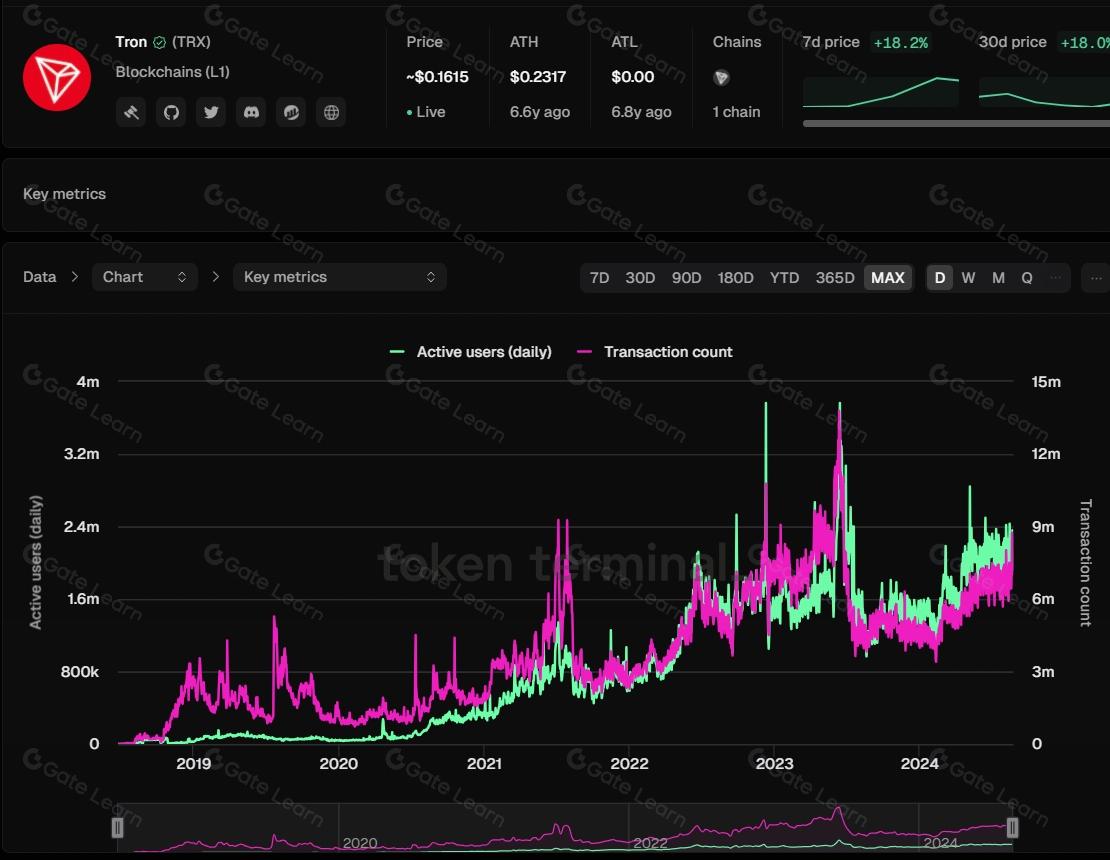Open Tron's GitHub repository icon
The width and height of the screenshot is (1110, 860).
(171, 112)
